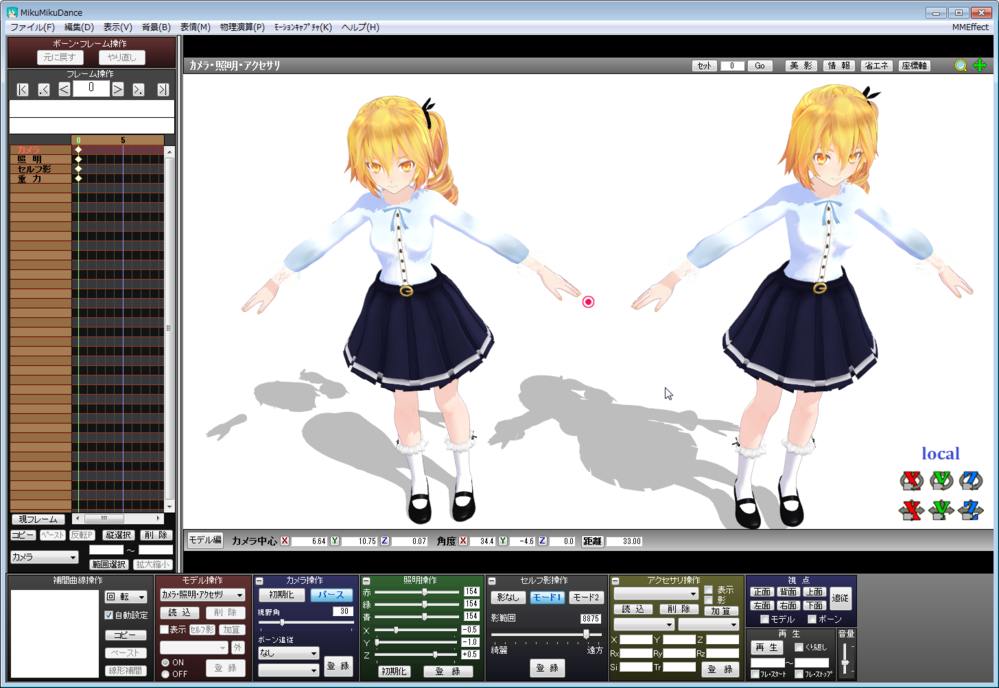Image resolution: width=999 pixels, height=688 pixels.
Task: Open the カメラ・照明・アクセサリ model dropdown
Action: (x=203, y=595)
